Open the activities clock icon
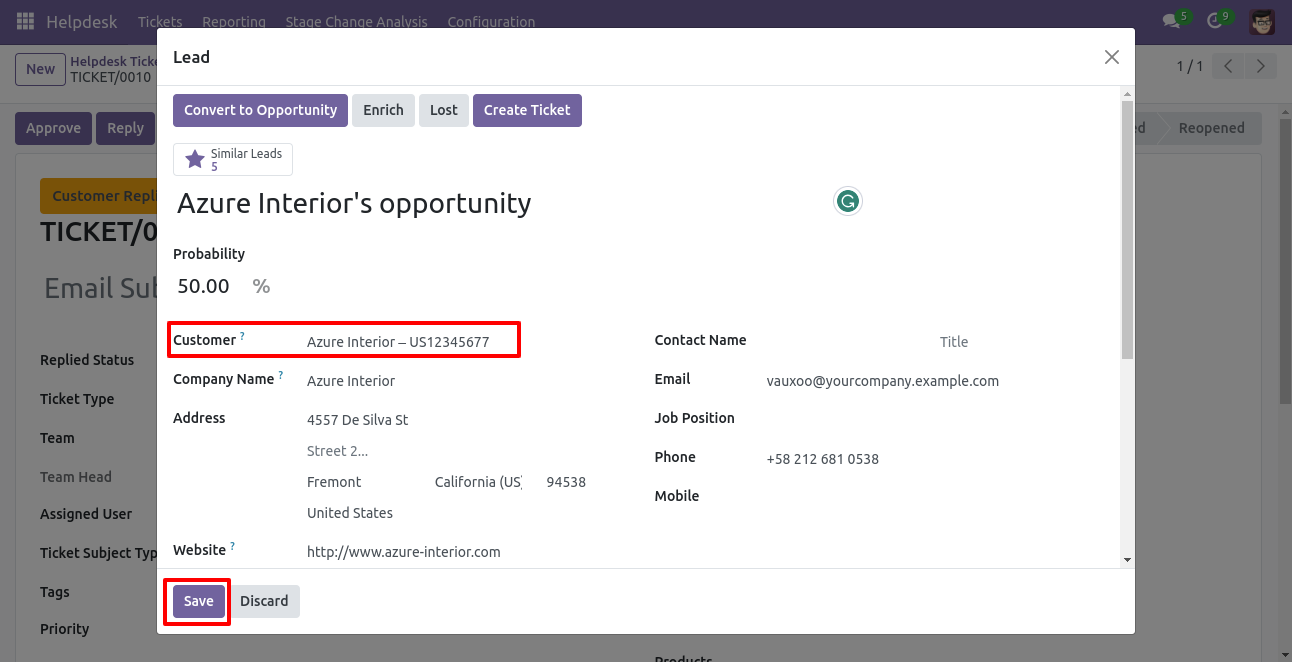The image size is (1292, 662). pos(1215,21)
